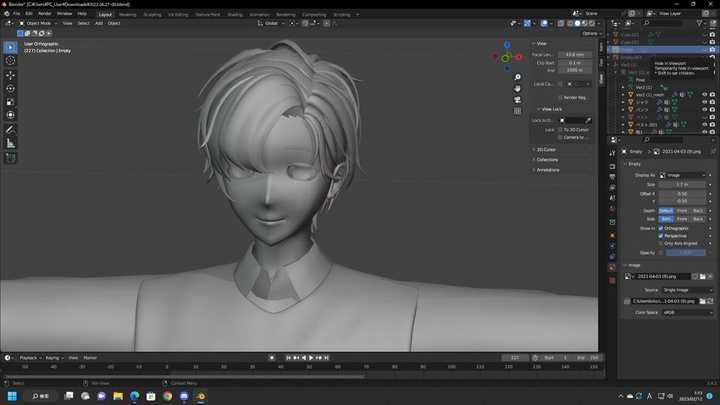Open the viewport Options button

(x=589, y=33)
